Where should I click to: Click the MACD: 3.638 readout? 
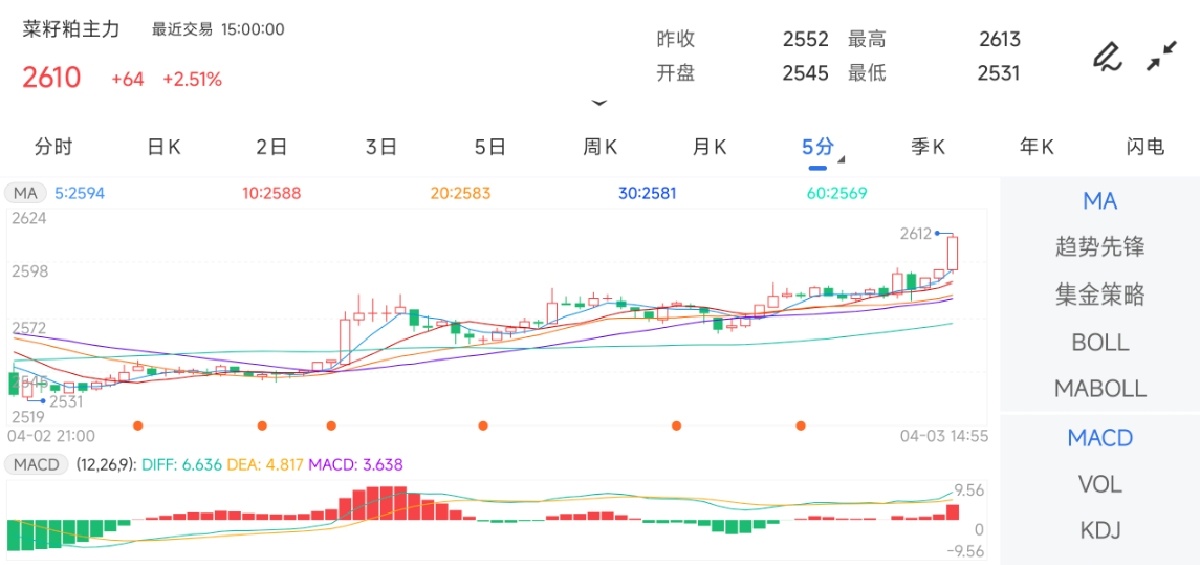click(x=356, y=465)
